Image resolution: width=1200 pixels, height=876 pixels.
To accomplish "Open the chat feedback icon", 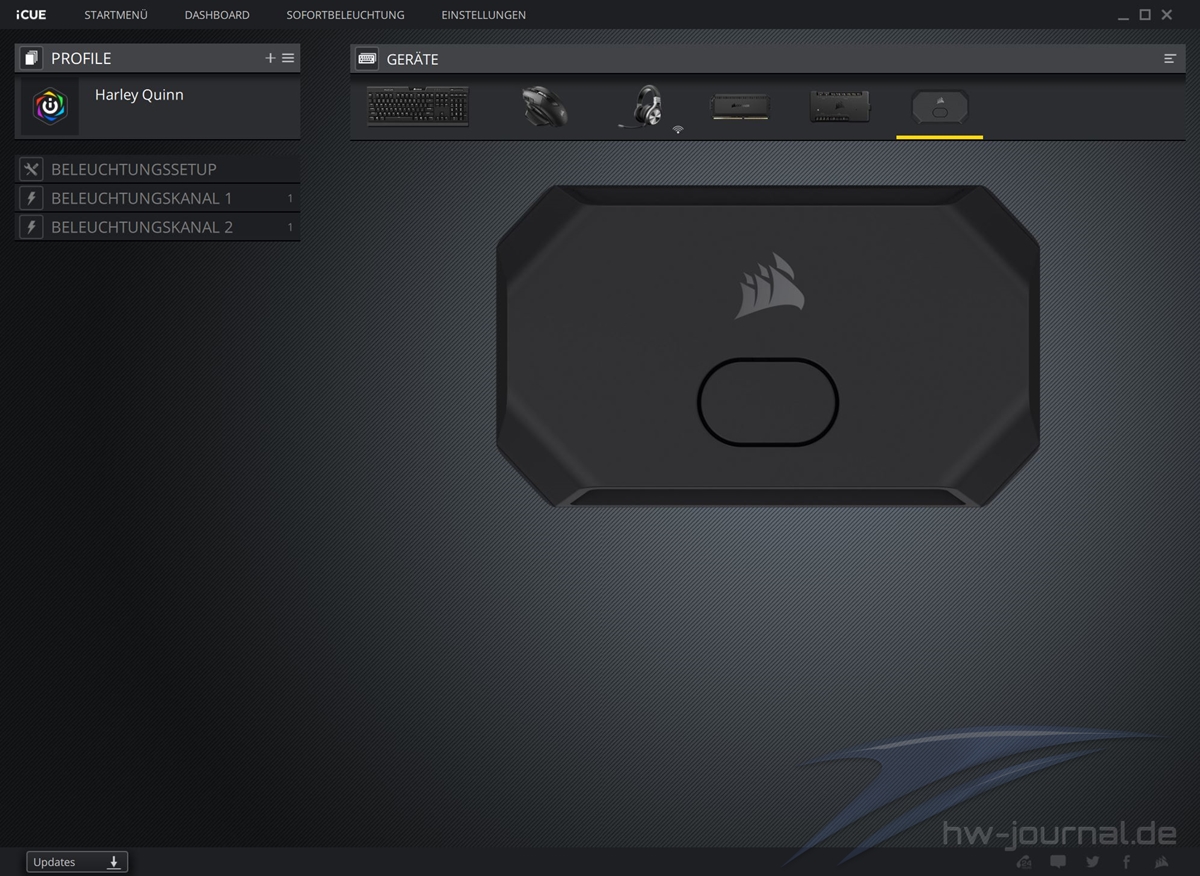I will point(1058,861).
